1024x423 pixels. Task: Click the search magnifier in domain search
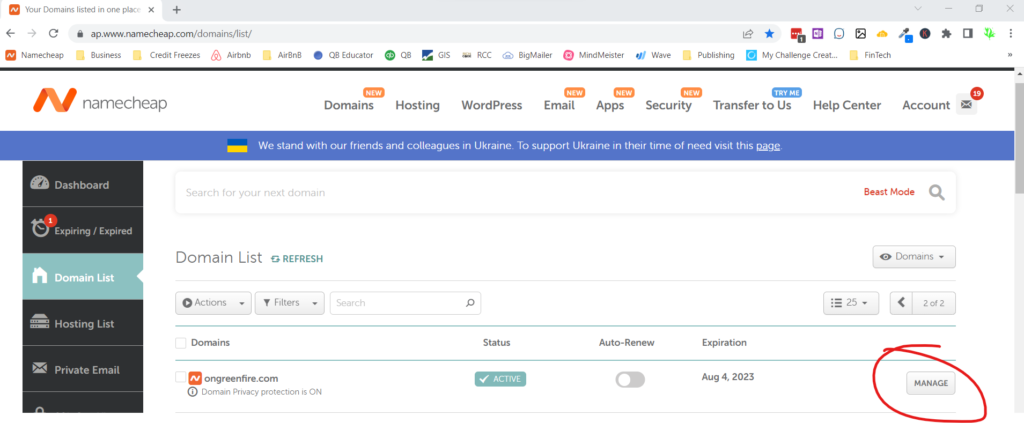[936, 193]
